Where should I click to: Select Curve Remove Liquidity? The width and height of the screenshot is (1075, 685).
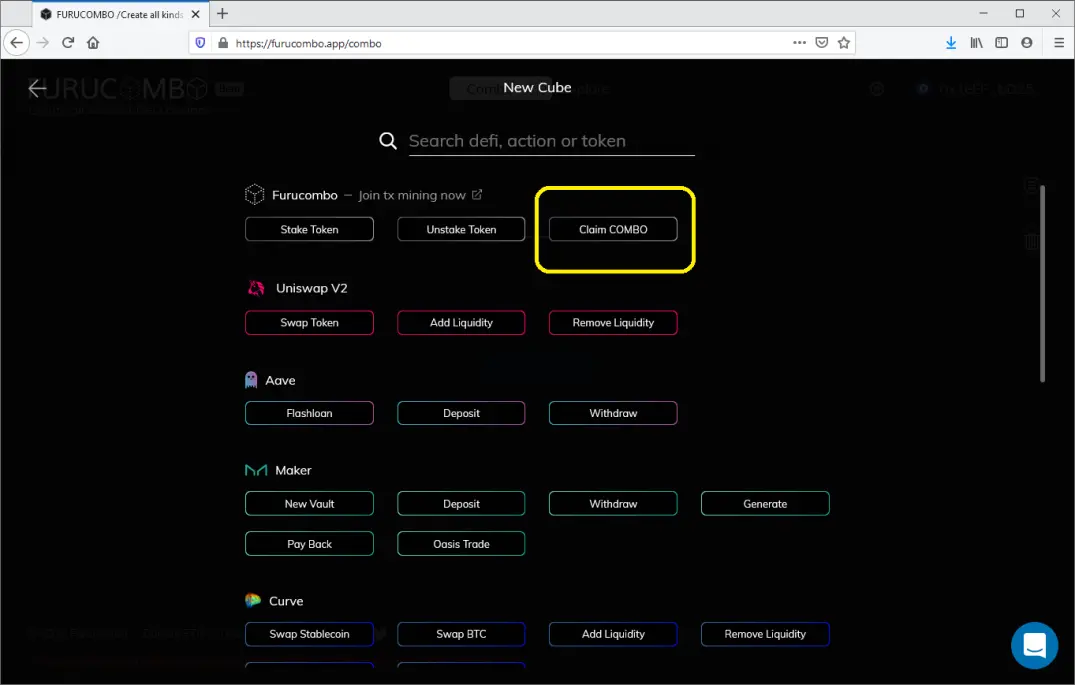coord(765,634)
